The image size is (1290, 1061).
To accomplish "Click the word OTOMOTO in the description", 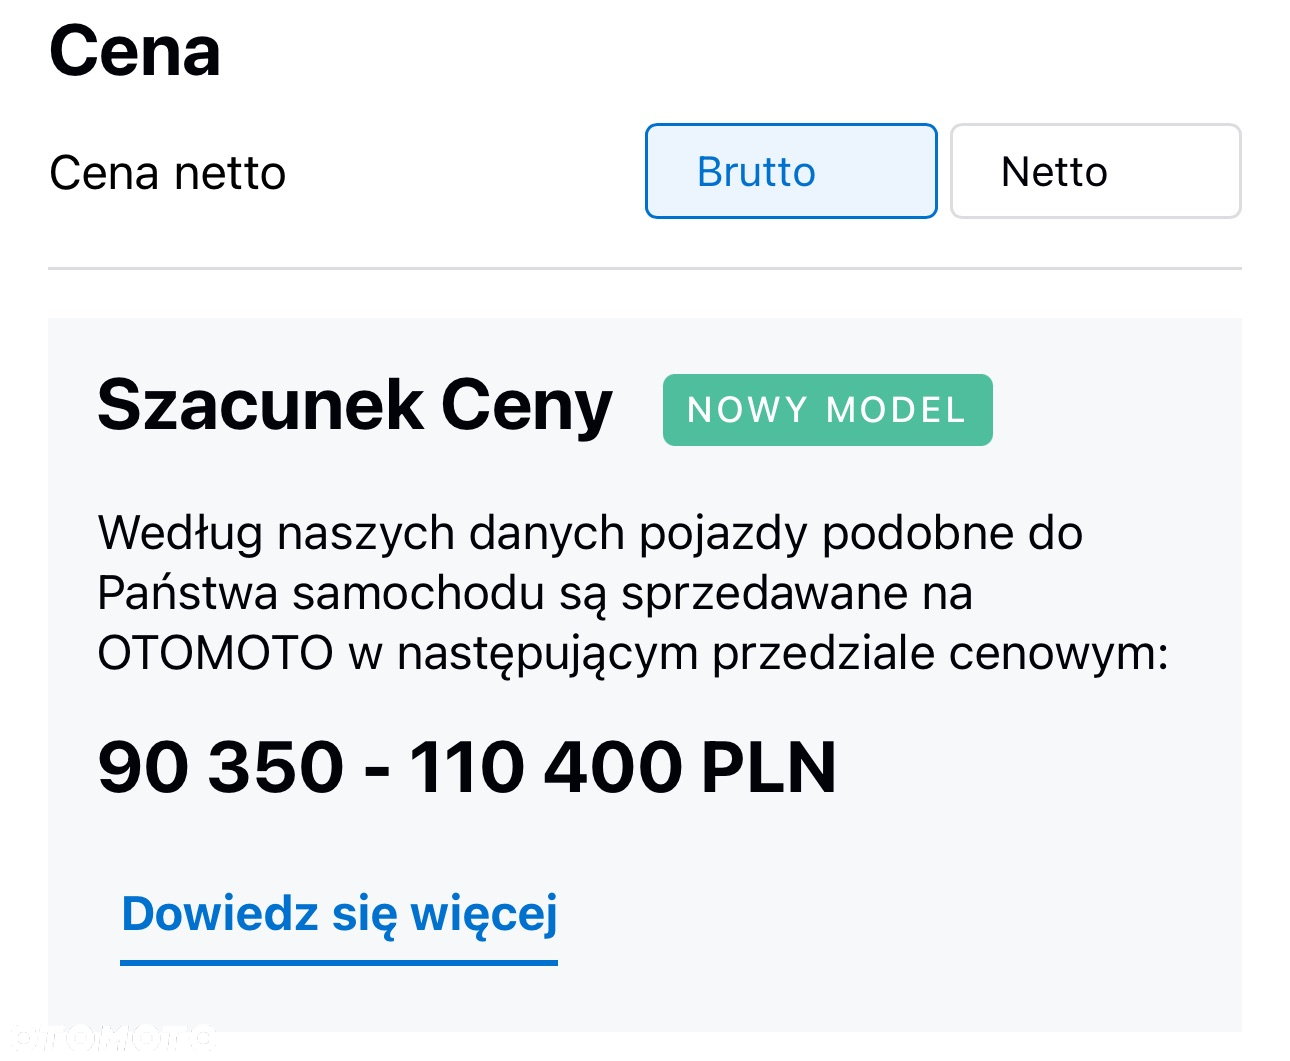I will tap(215, 653).
